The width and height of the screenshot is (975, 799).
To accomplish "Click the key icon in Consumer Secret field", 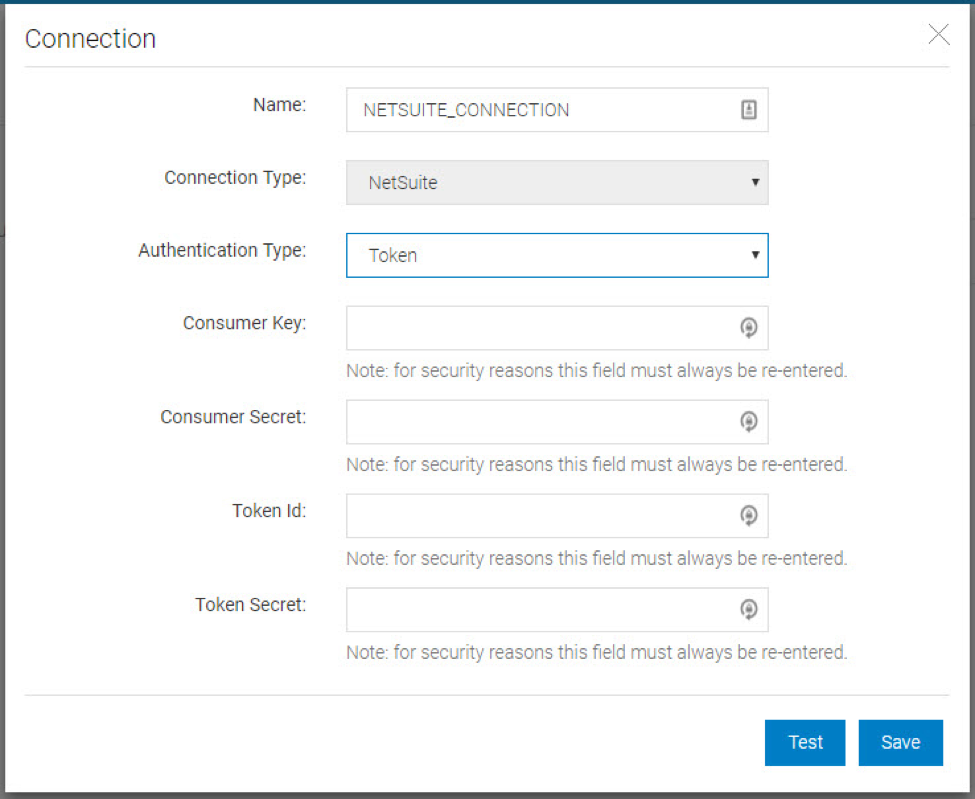I will click(x=749, y=421).
